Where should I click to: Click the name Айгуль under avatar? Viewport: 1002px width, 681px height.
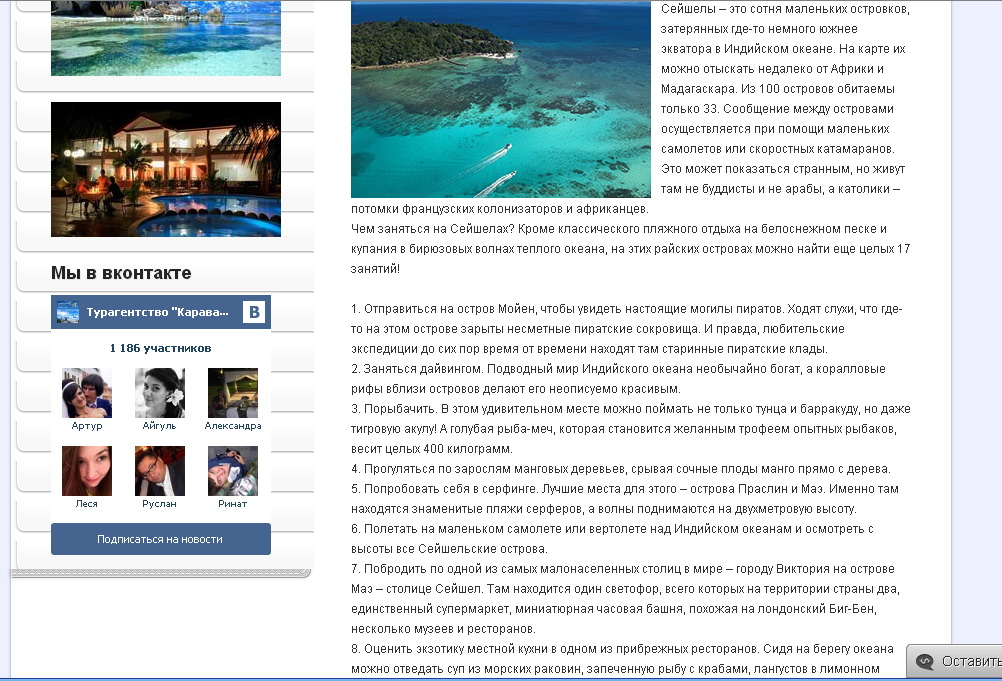point(159,425)
